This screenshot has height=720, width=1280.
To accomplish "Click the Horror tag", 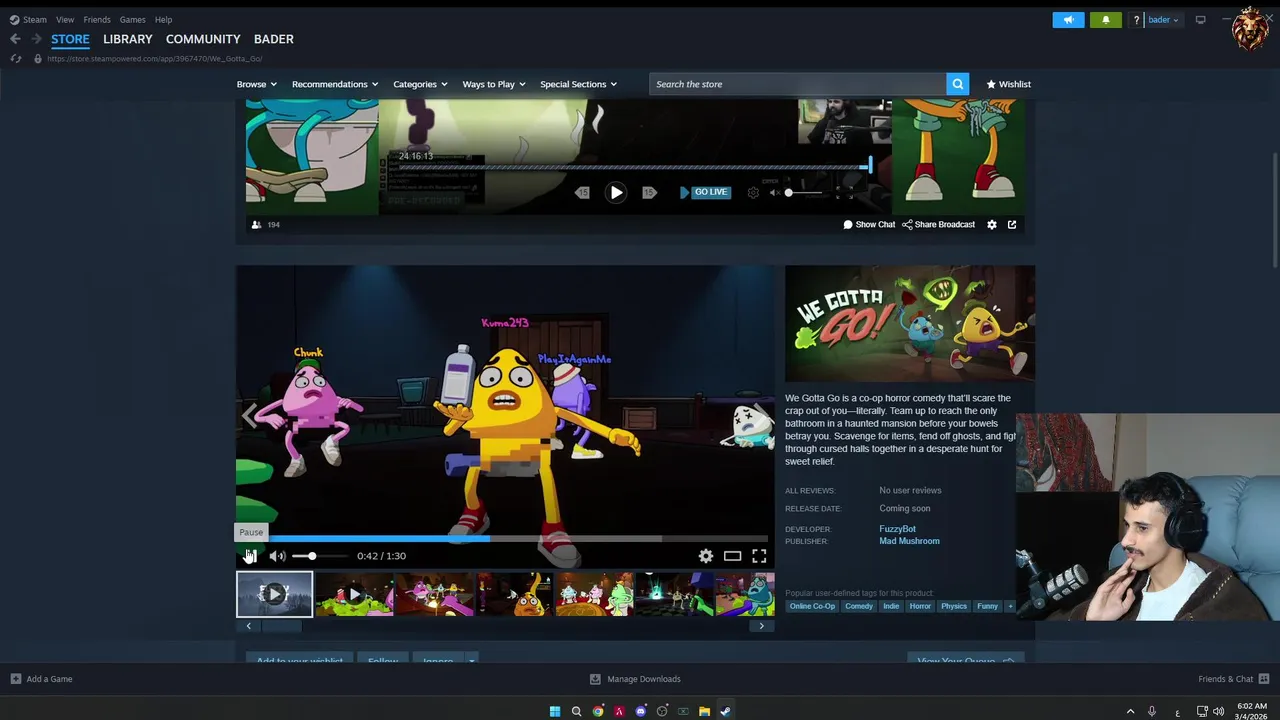I will coord(920,606).
